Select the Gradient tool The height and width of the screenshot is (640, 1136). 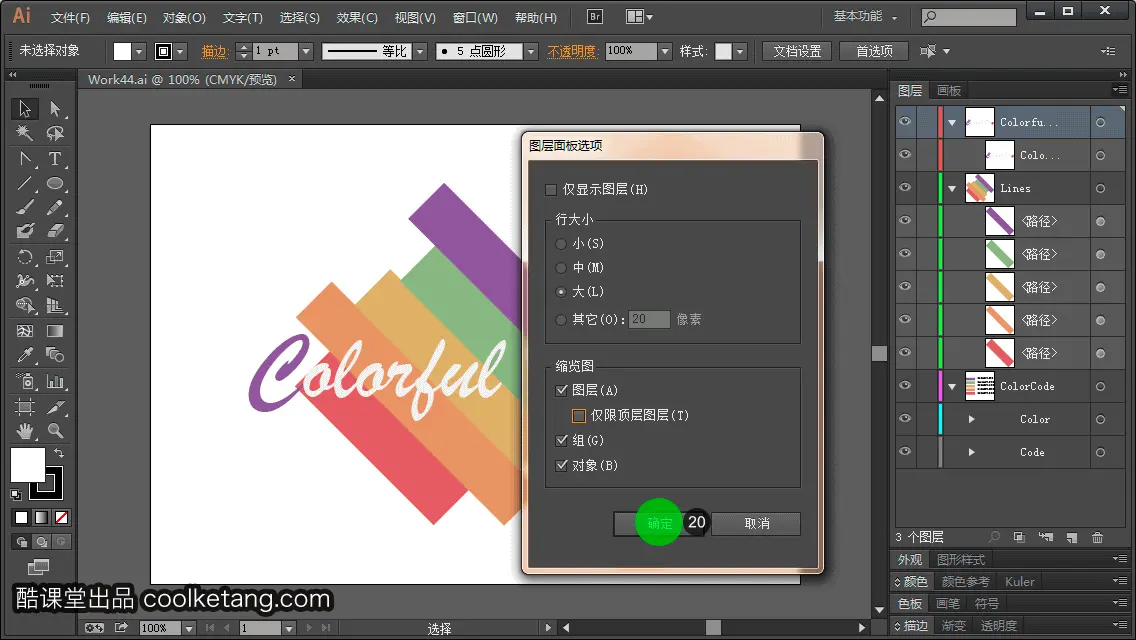point(55,331)
